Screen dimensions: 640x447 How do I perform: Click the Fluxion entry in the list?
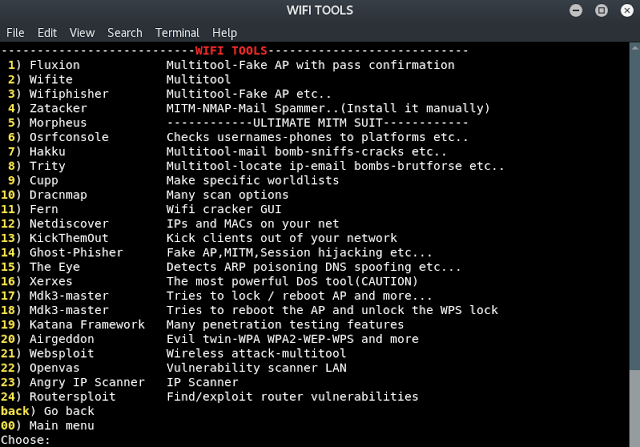[x=55, y=65]
